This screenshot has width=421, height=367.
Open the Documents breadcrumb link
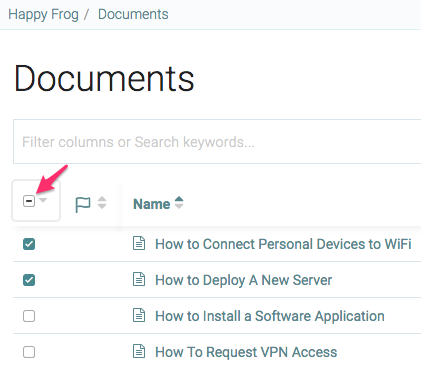[133, 14]
